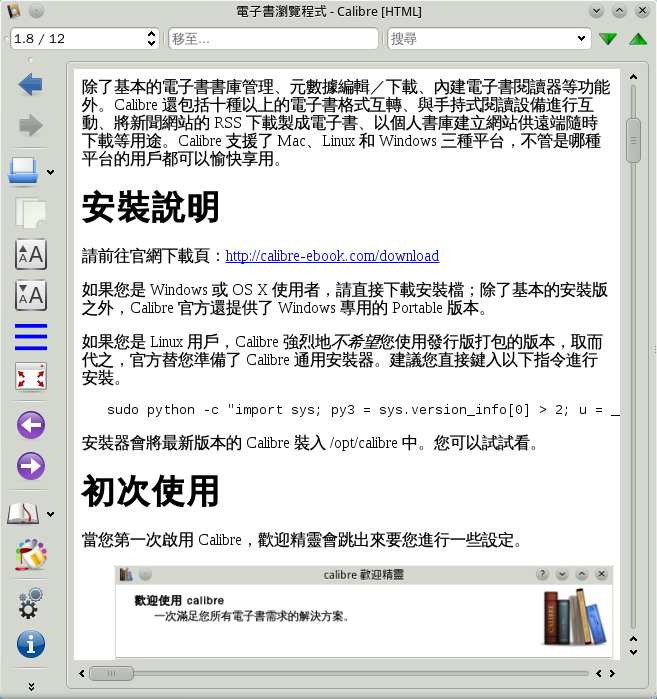Increment page number stepper up arrow

[x=152, y=34]
